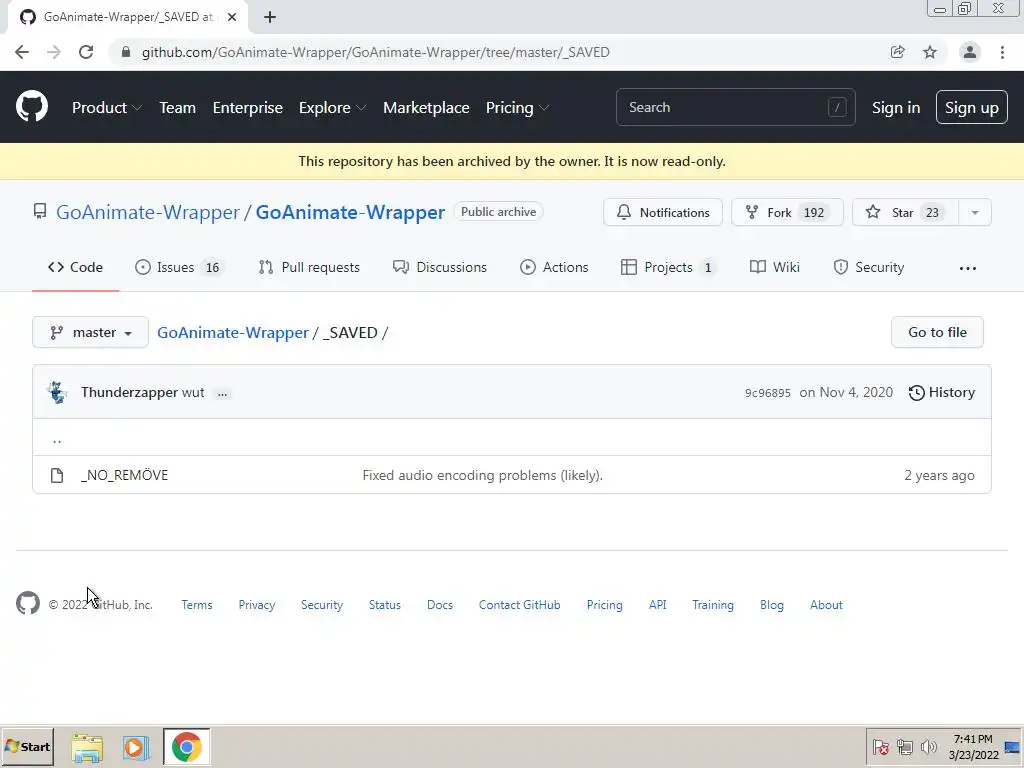Open the Wiki tab
The image size is (1024, 768).
(775, 267)
